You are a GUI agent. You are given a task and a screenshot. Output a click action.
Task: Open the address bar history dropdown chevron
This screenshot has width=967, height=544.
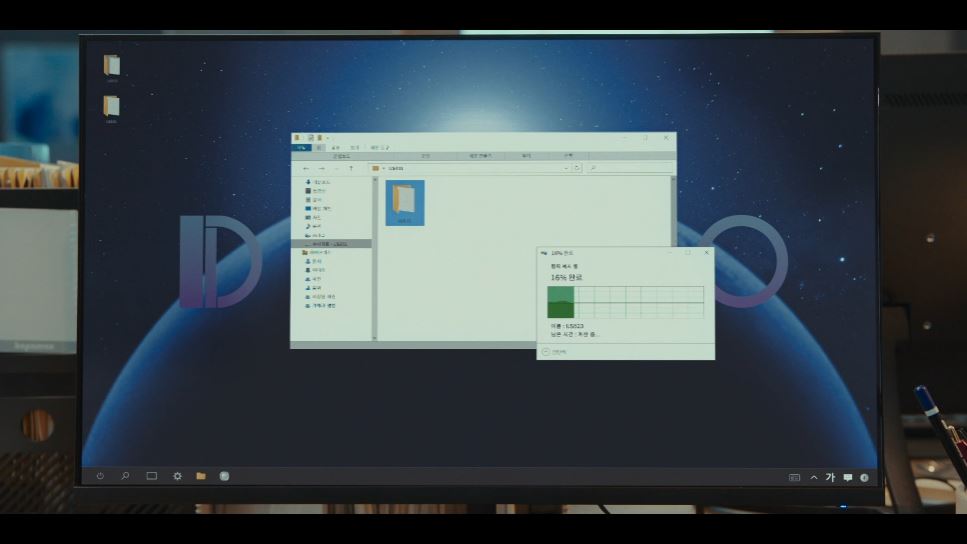[x=566, y=168]
